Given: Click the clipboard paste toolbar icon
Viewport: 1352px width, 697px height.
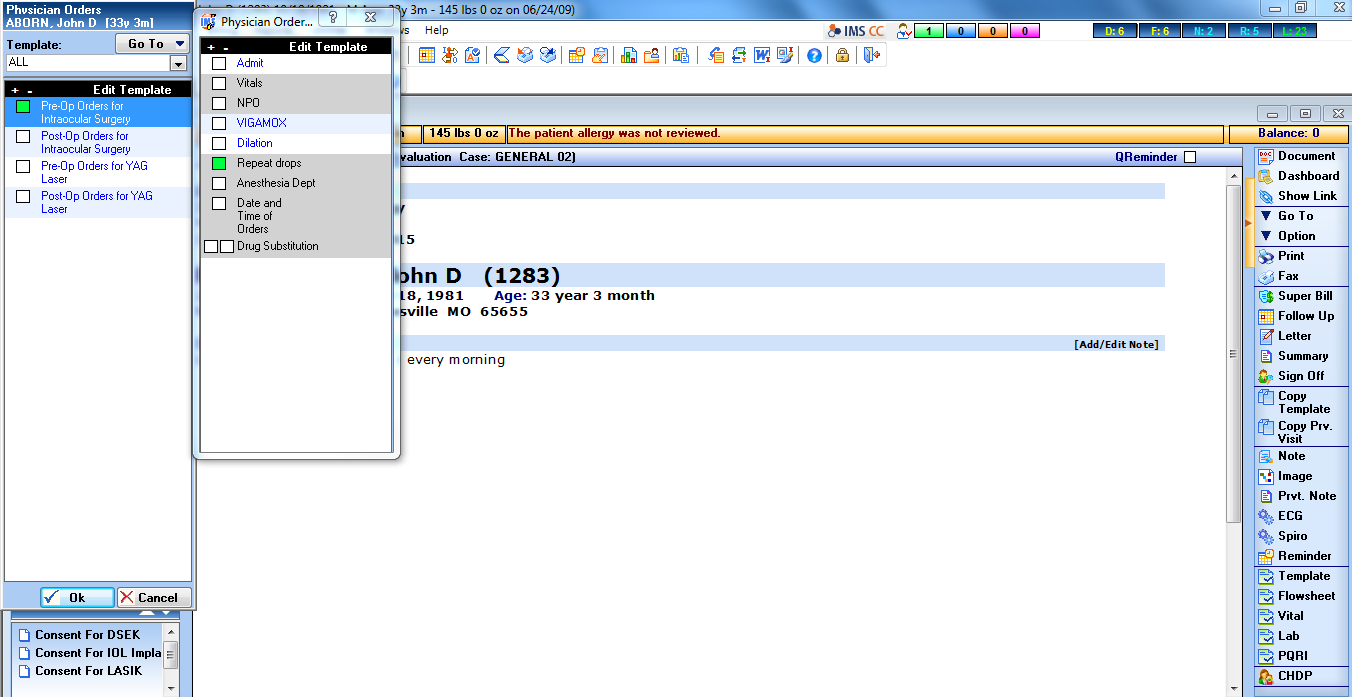Looking at the screenshot, I should [681, 55].
